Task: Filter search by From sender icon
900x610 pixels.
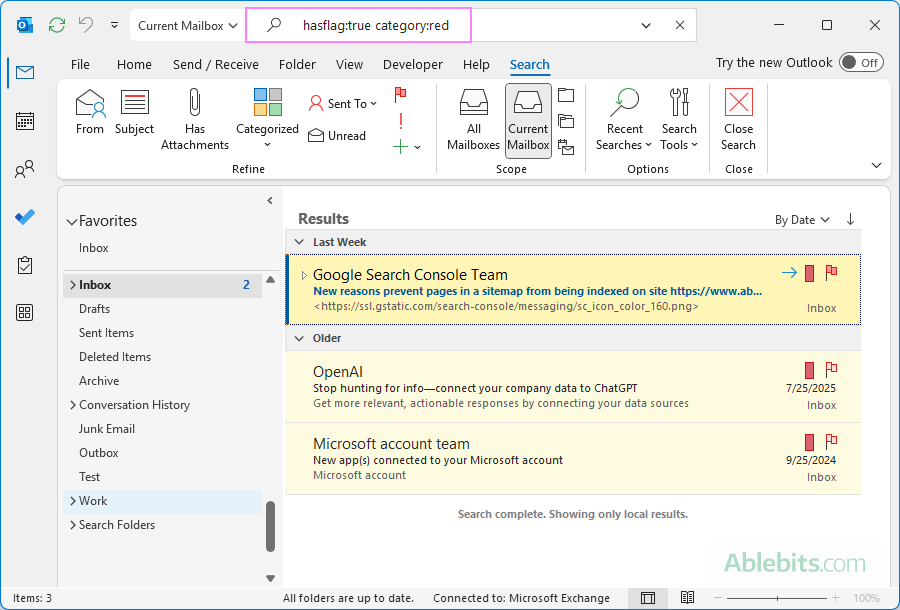Action: [90, 103]
